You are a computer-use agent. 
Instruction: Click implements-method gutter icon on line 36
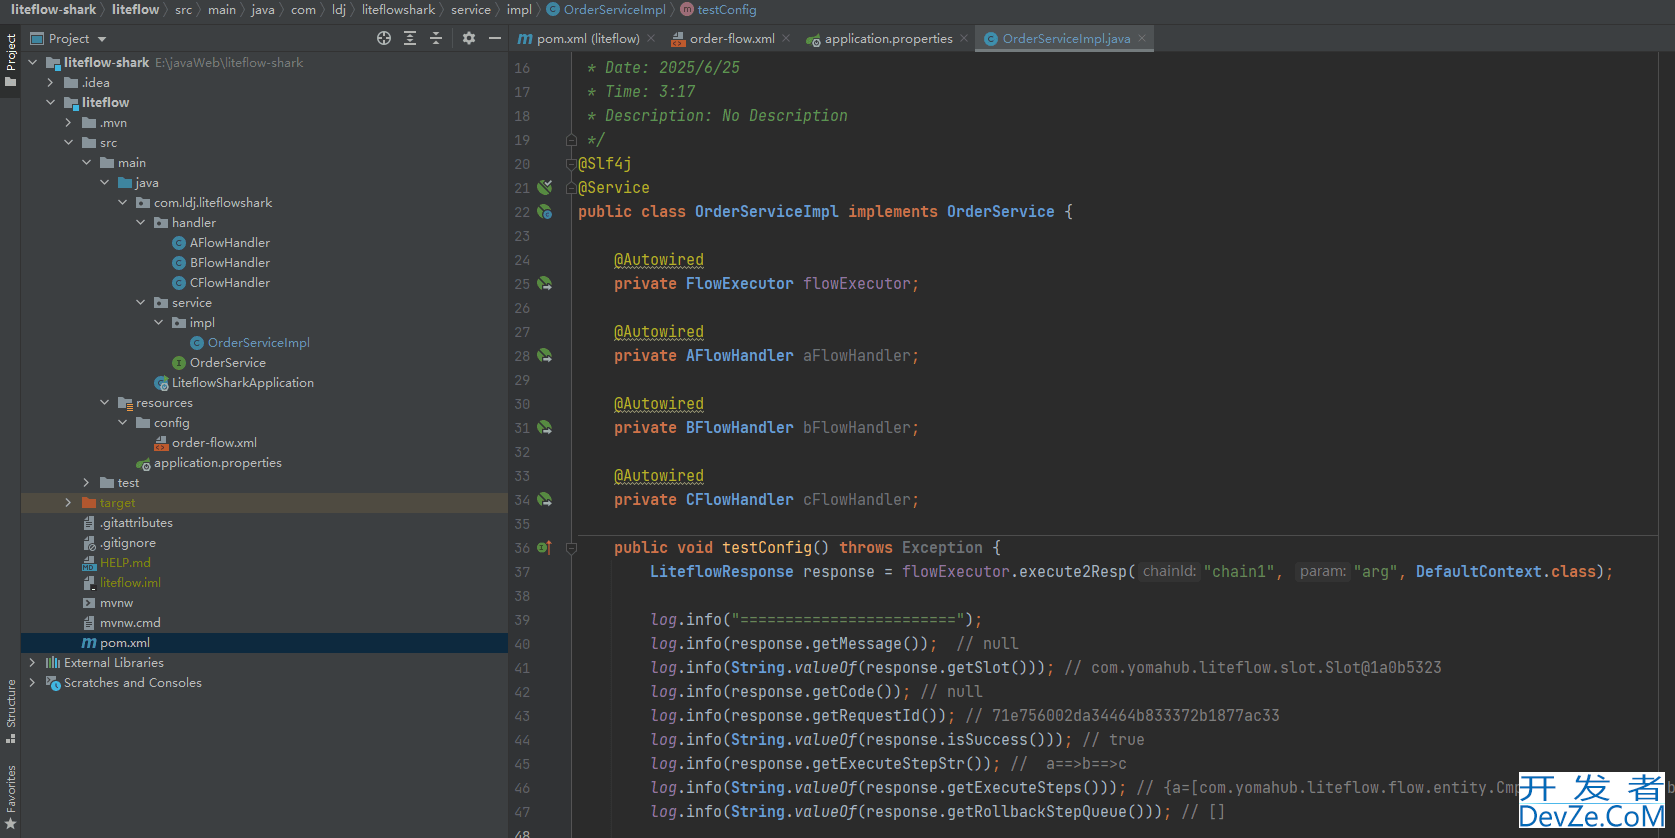click(544, 547)
